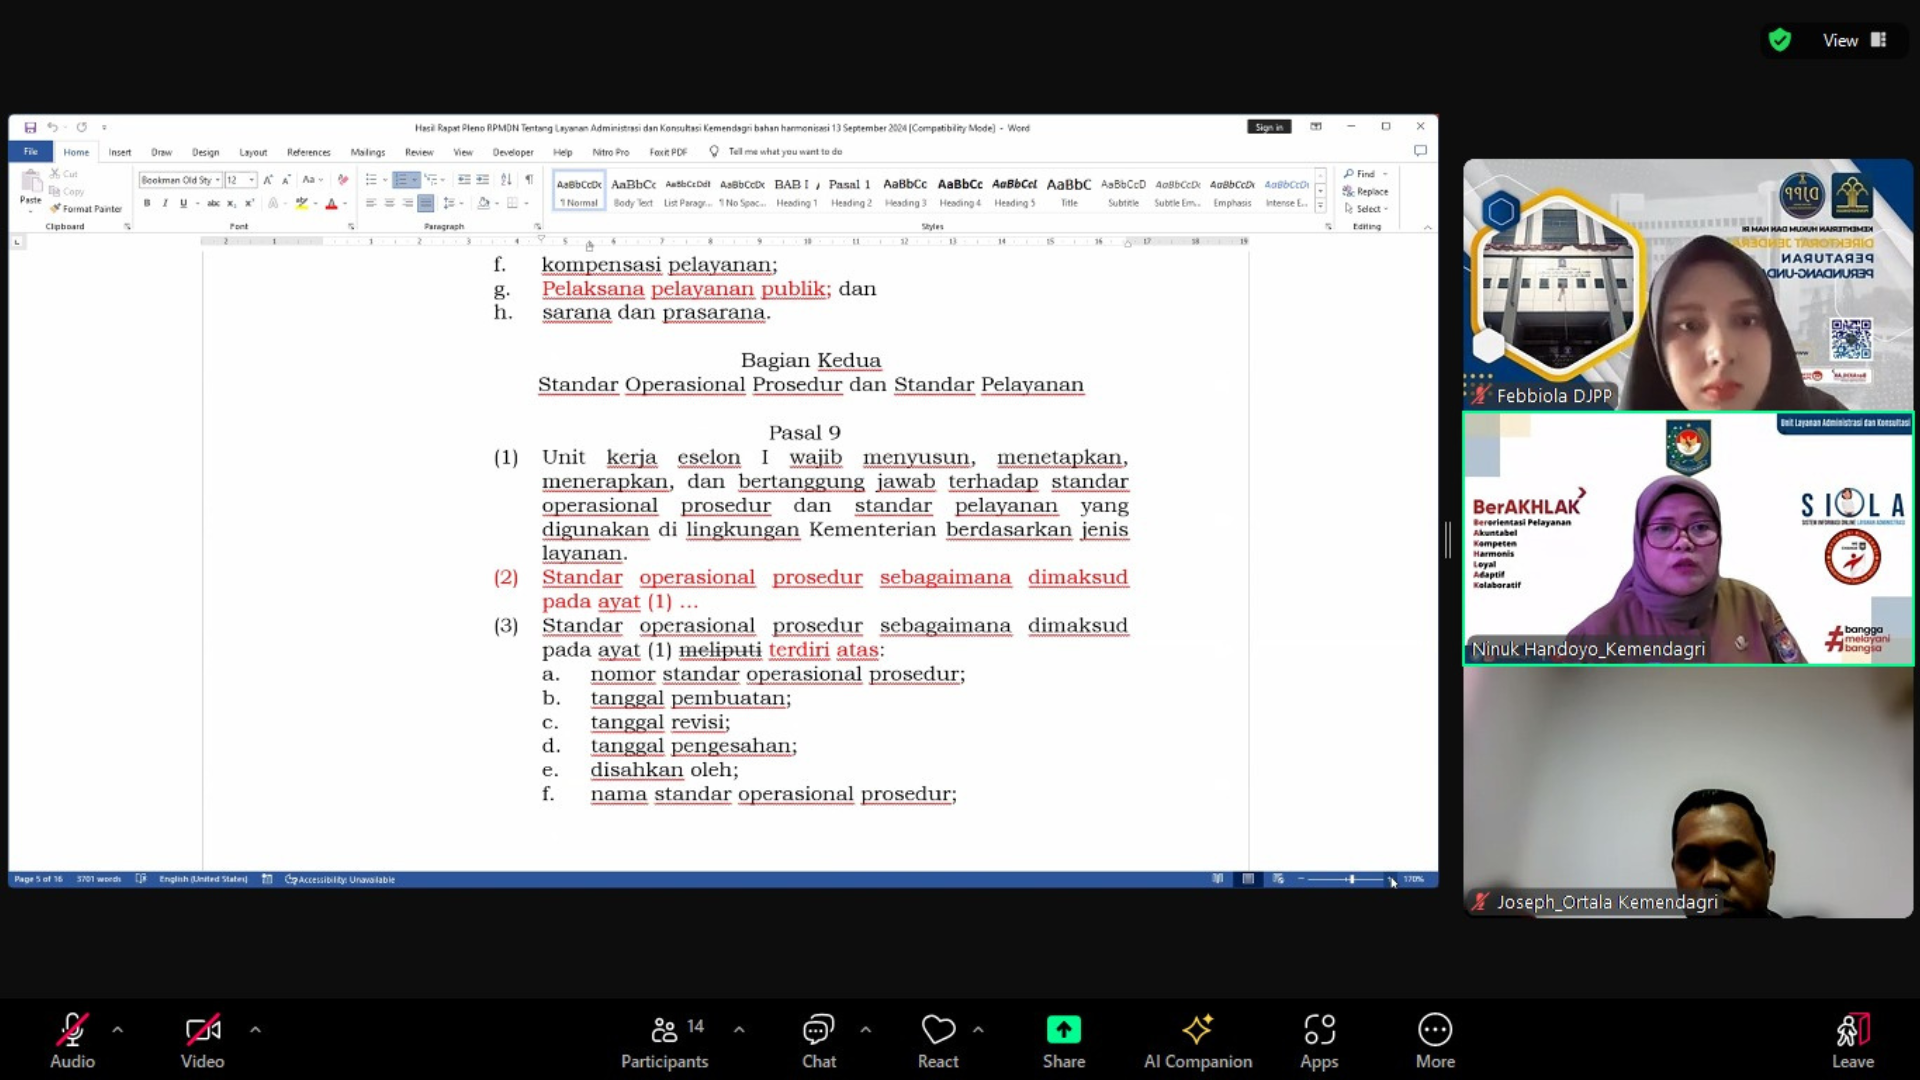This screenshot has width=1920, height=1080.
Task: Click the Leave meeting button
Action: pos(1852,1041)
